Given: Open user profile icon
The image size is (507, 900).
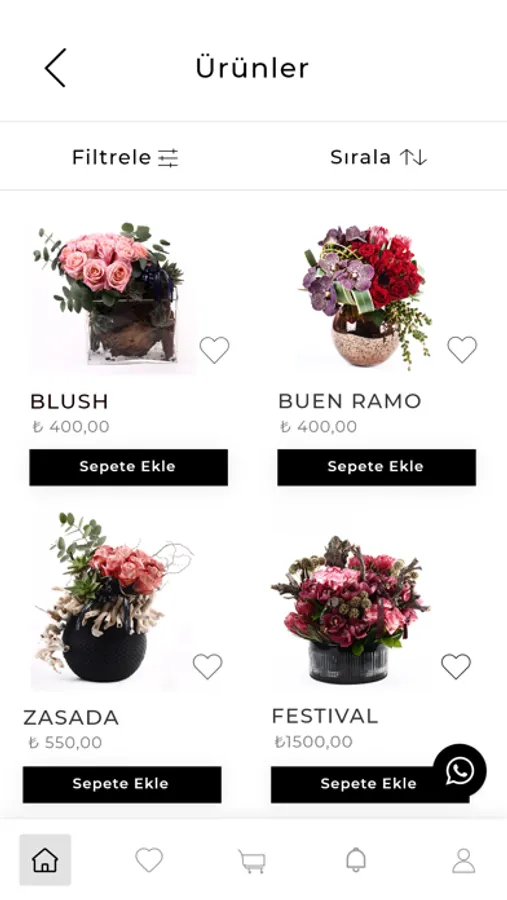Looking at the screenshot, I should [x=463, y=860].
